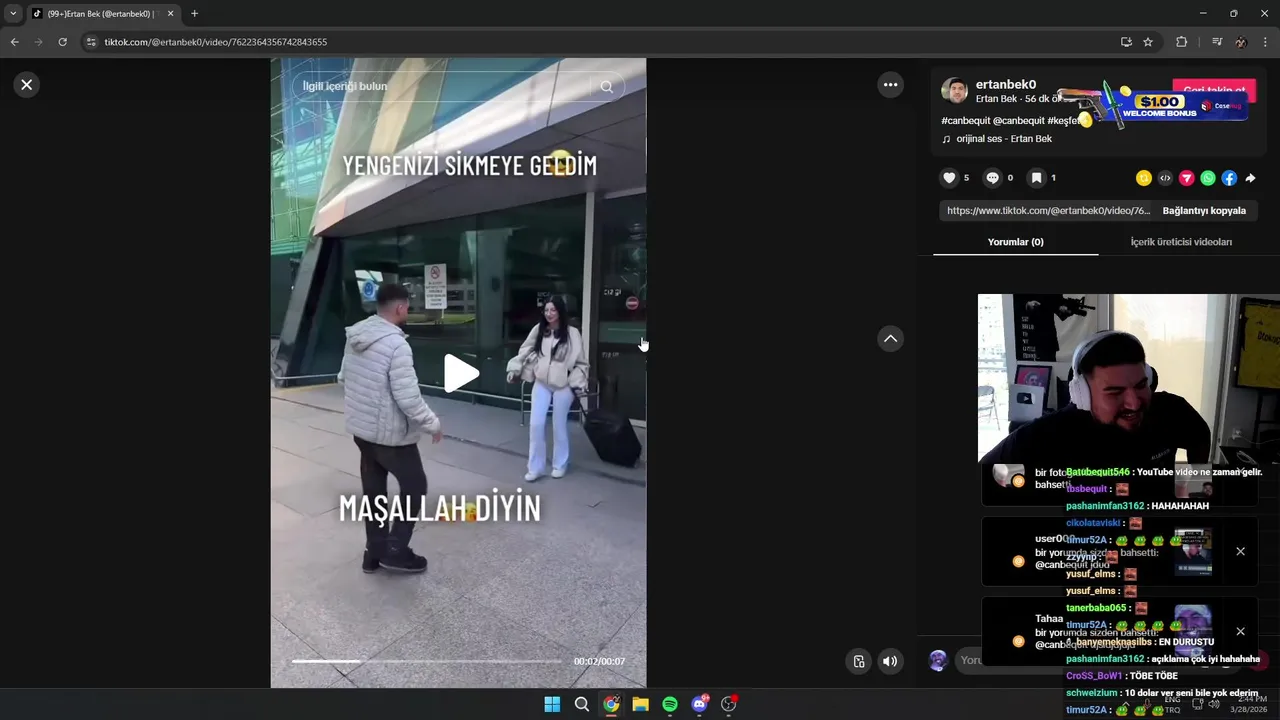Go to previous video with up chevron
The image size is (1280, 720).
pos(890,339)
